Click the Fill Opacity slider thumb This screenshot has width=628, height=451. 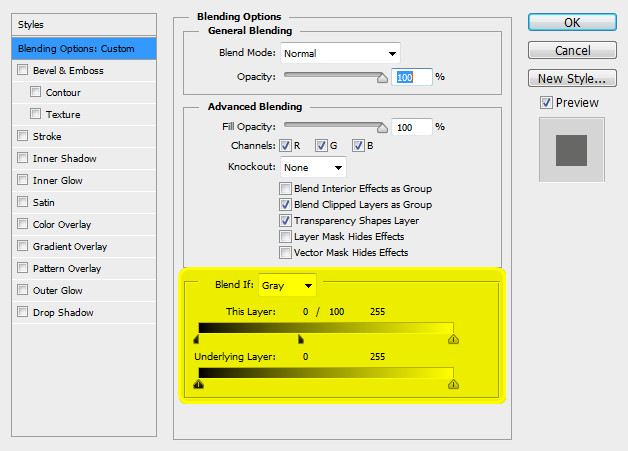382,127
